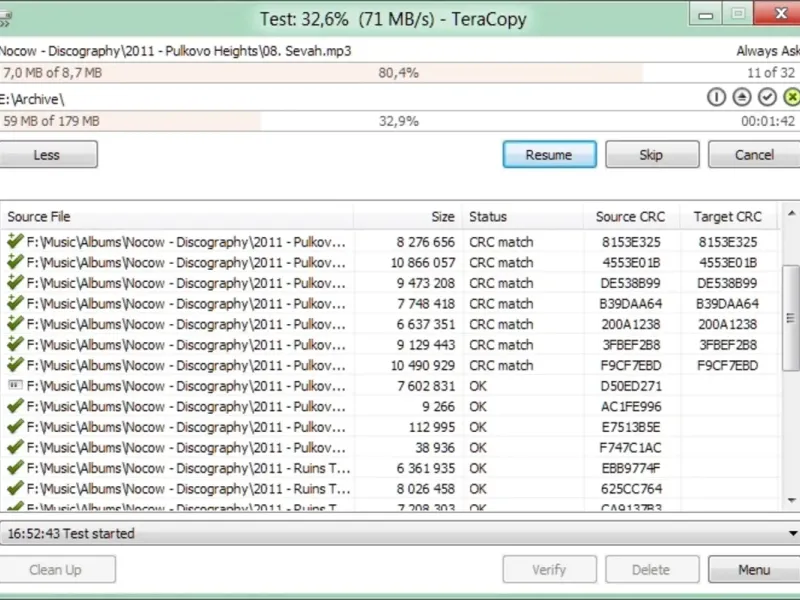Click the Verify button

click(x=549, y=569)
